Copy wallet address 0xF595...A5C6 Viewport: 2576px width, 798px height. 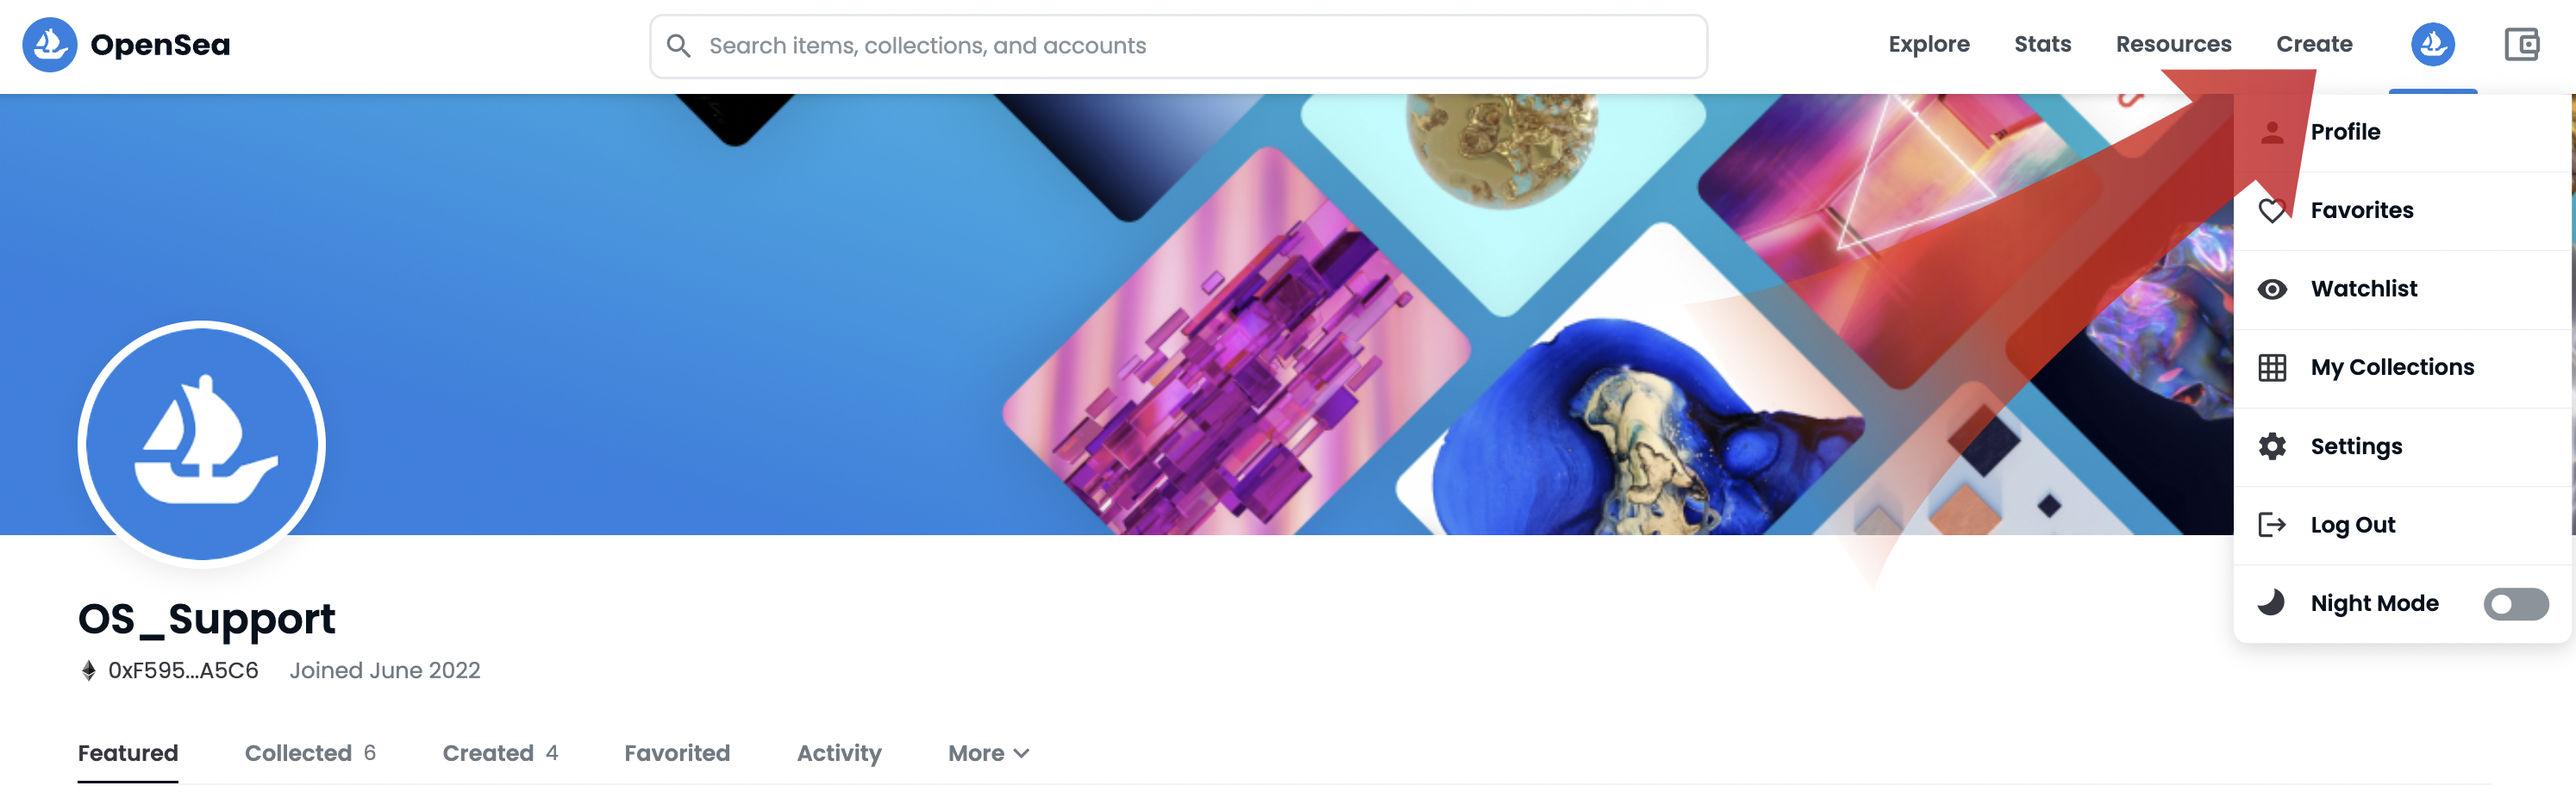tap(183, 670)
